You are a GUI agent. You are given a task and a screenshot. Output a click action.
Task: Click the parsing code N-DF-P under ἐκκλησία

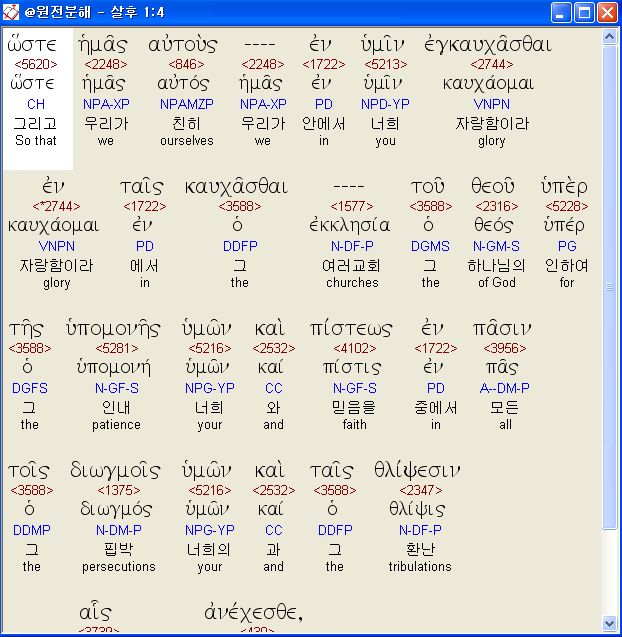[352, 246]
